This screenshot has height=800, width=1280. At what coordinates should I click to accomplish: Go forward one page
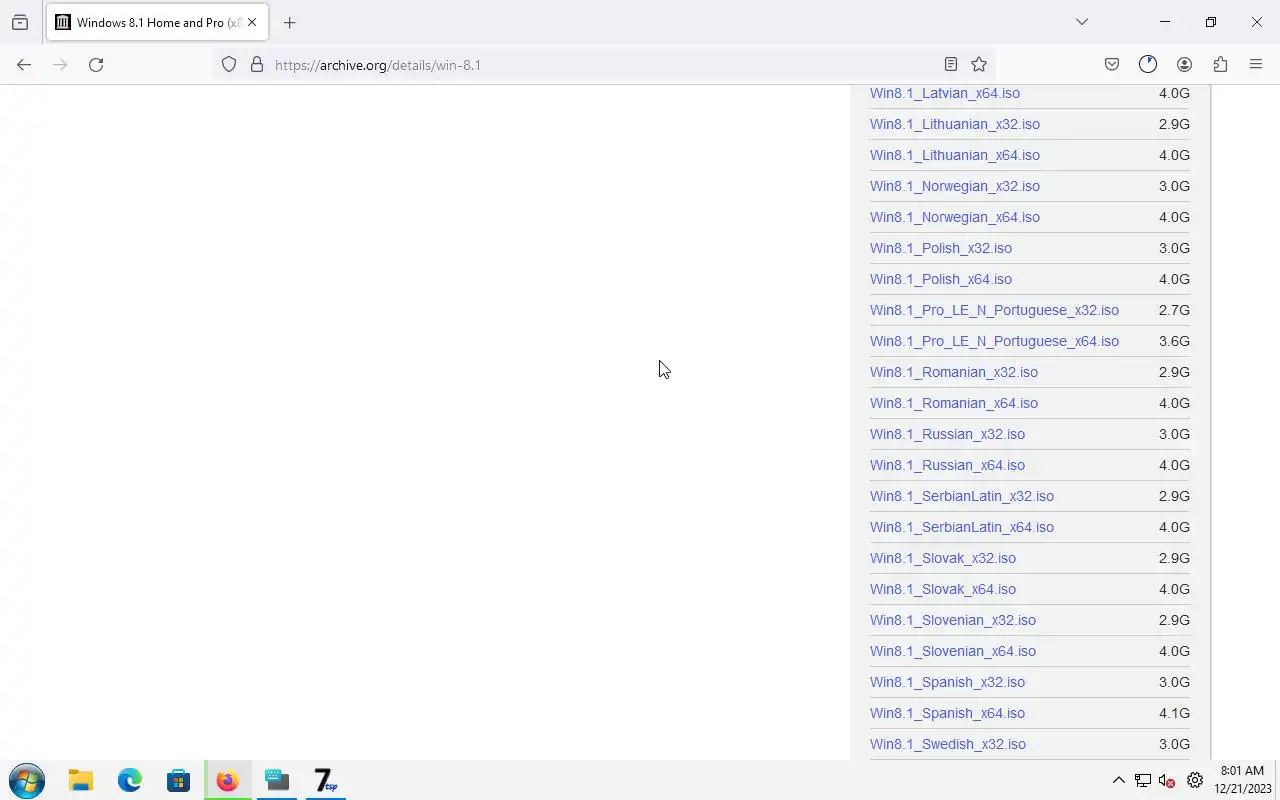pyautogui.click(x=60, y=65)
